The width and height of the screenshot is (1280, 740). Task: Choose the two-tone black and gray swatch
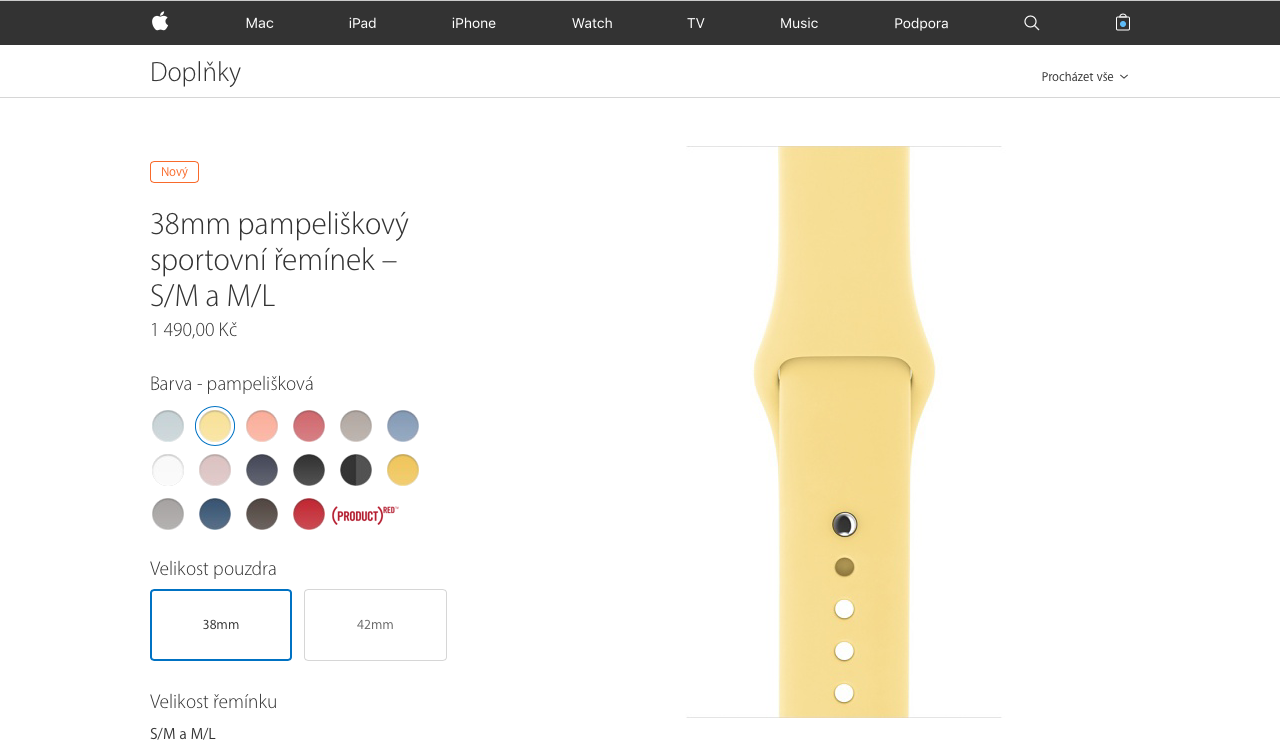[356, 470]
